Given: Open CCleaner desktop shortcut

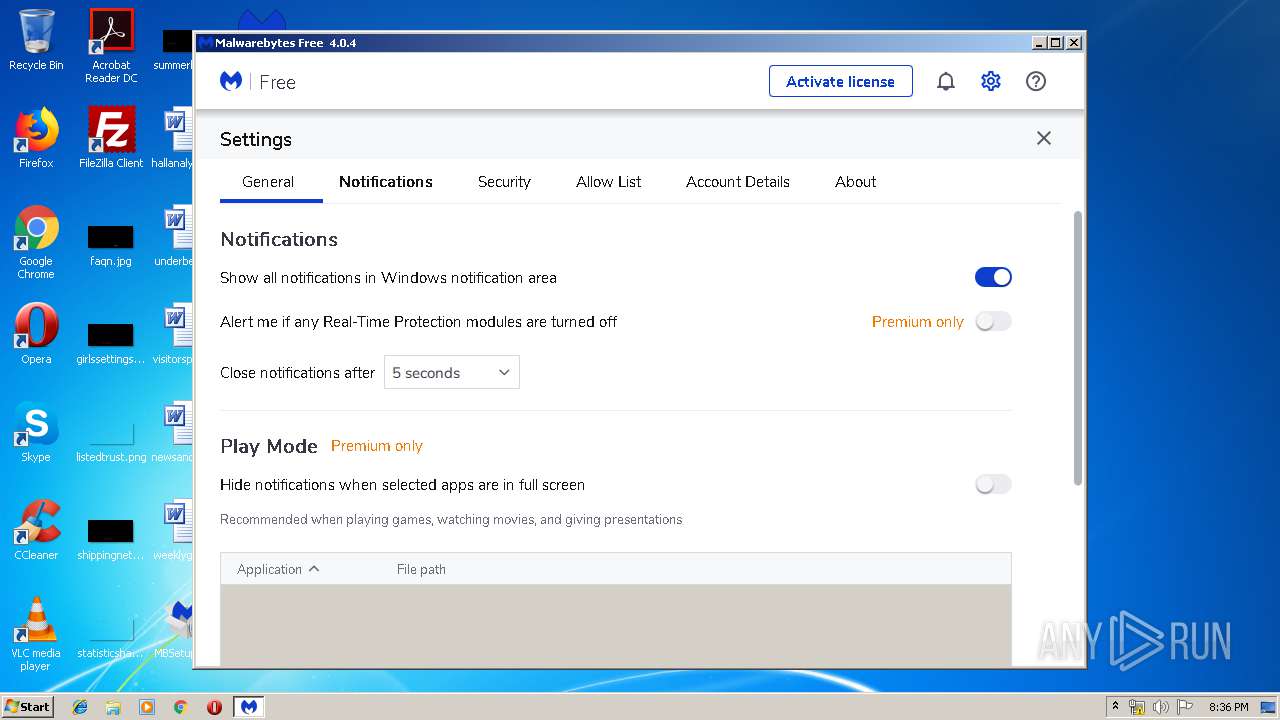Looking at the screenshot, I should [x=36, y=530].
